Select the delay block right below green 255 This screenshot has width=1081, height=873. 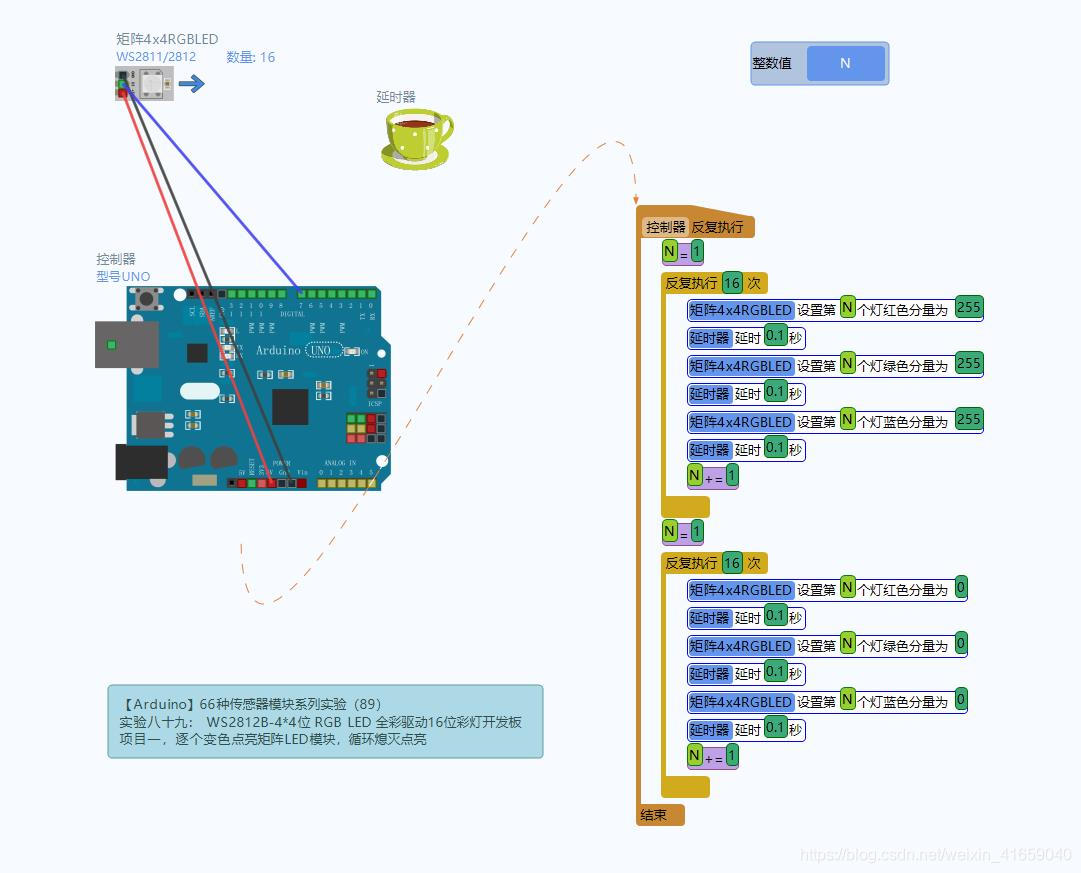[x=746, y=393]
